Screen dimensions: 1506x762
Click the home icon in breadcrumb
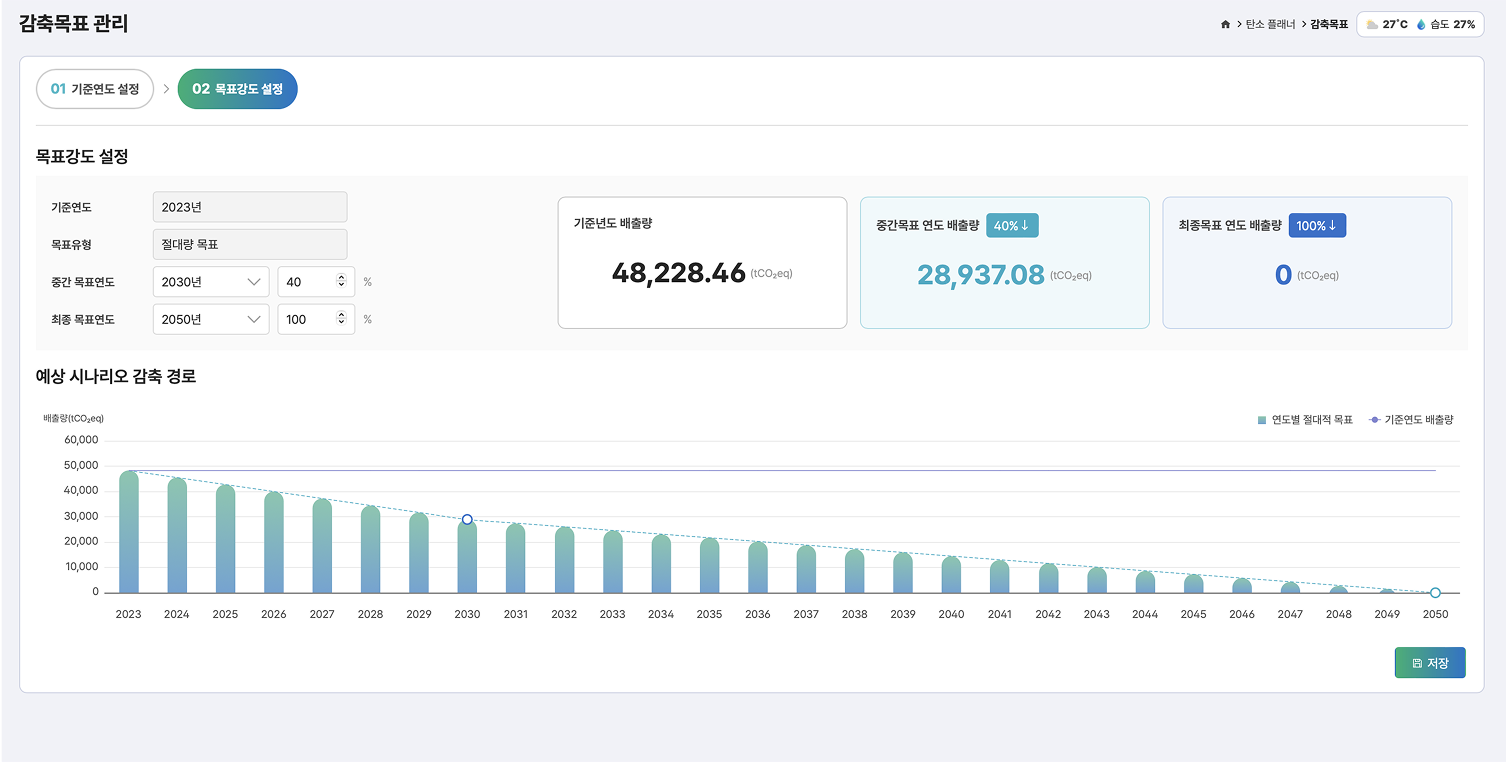(x=1225, y=24)
